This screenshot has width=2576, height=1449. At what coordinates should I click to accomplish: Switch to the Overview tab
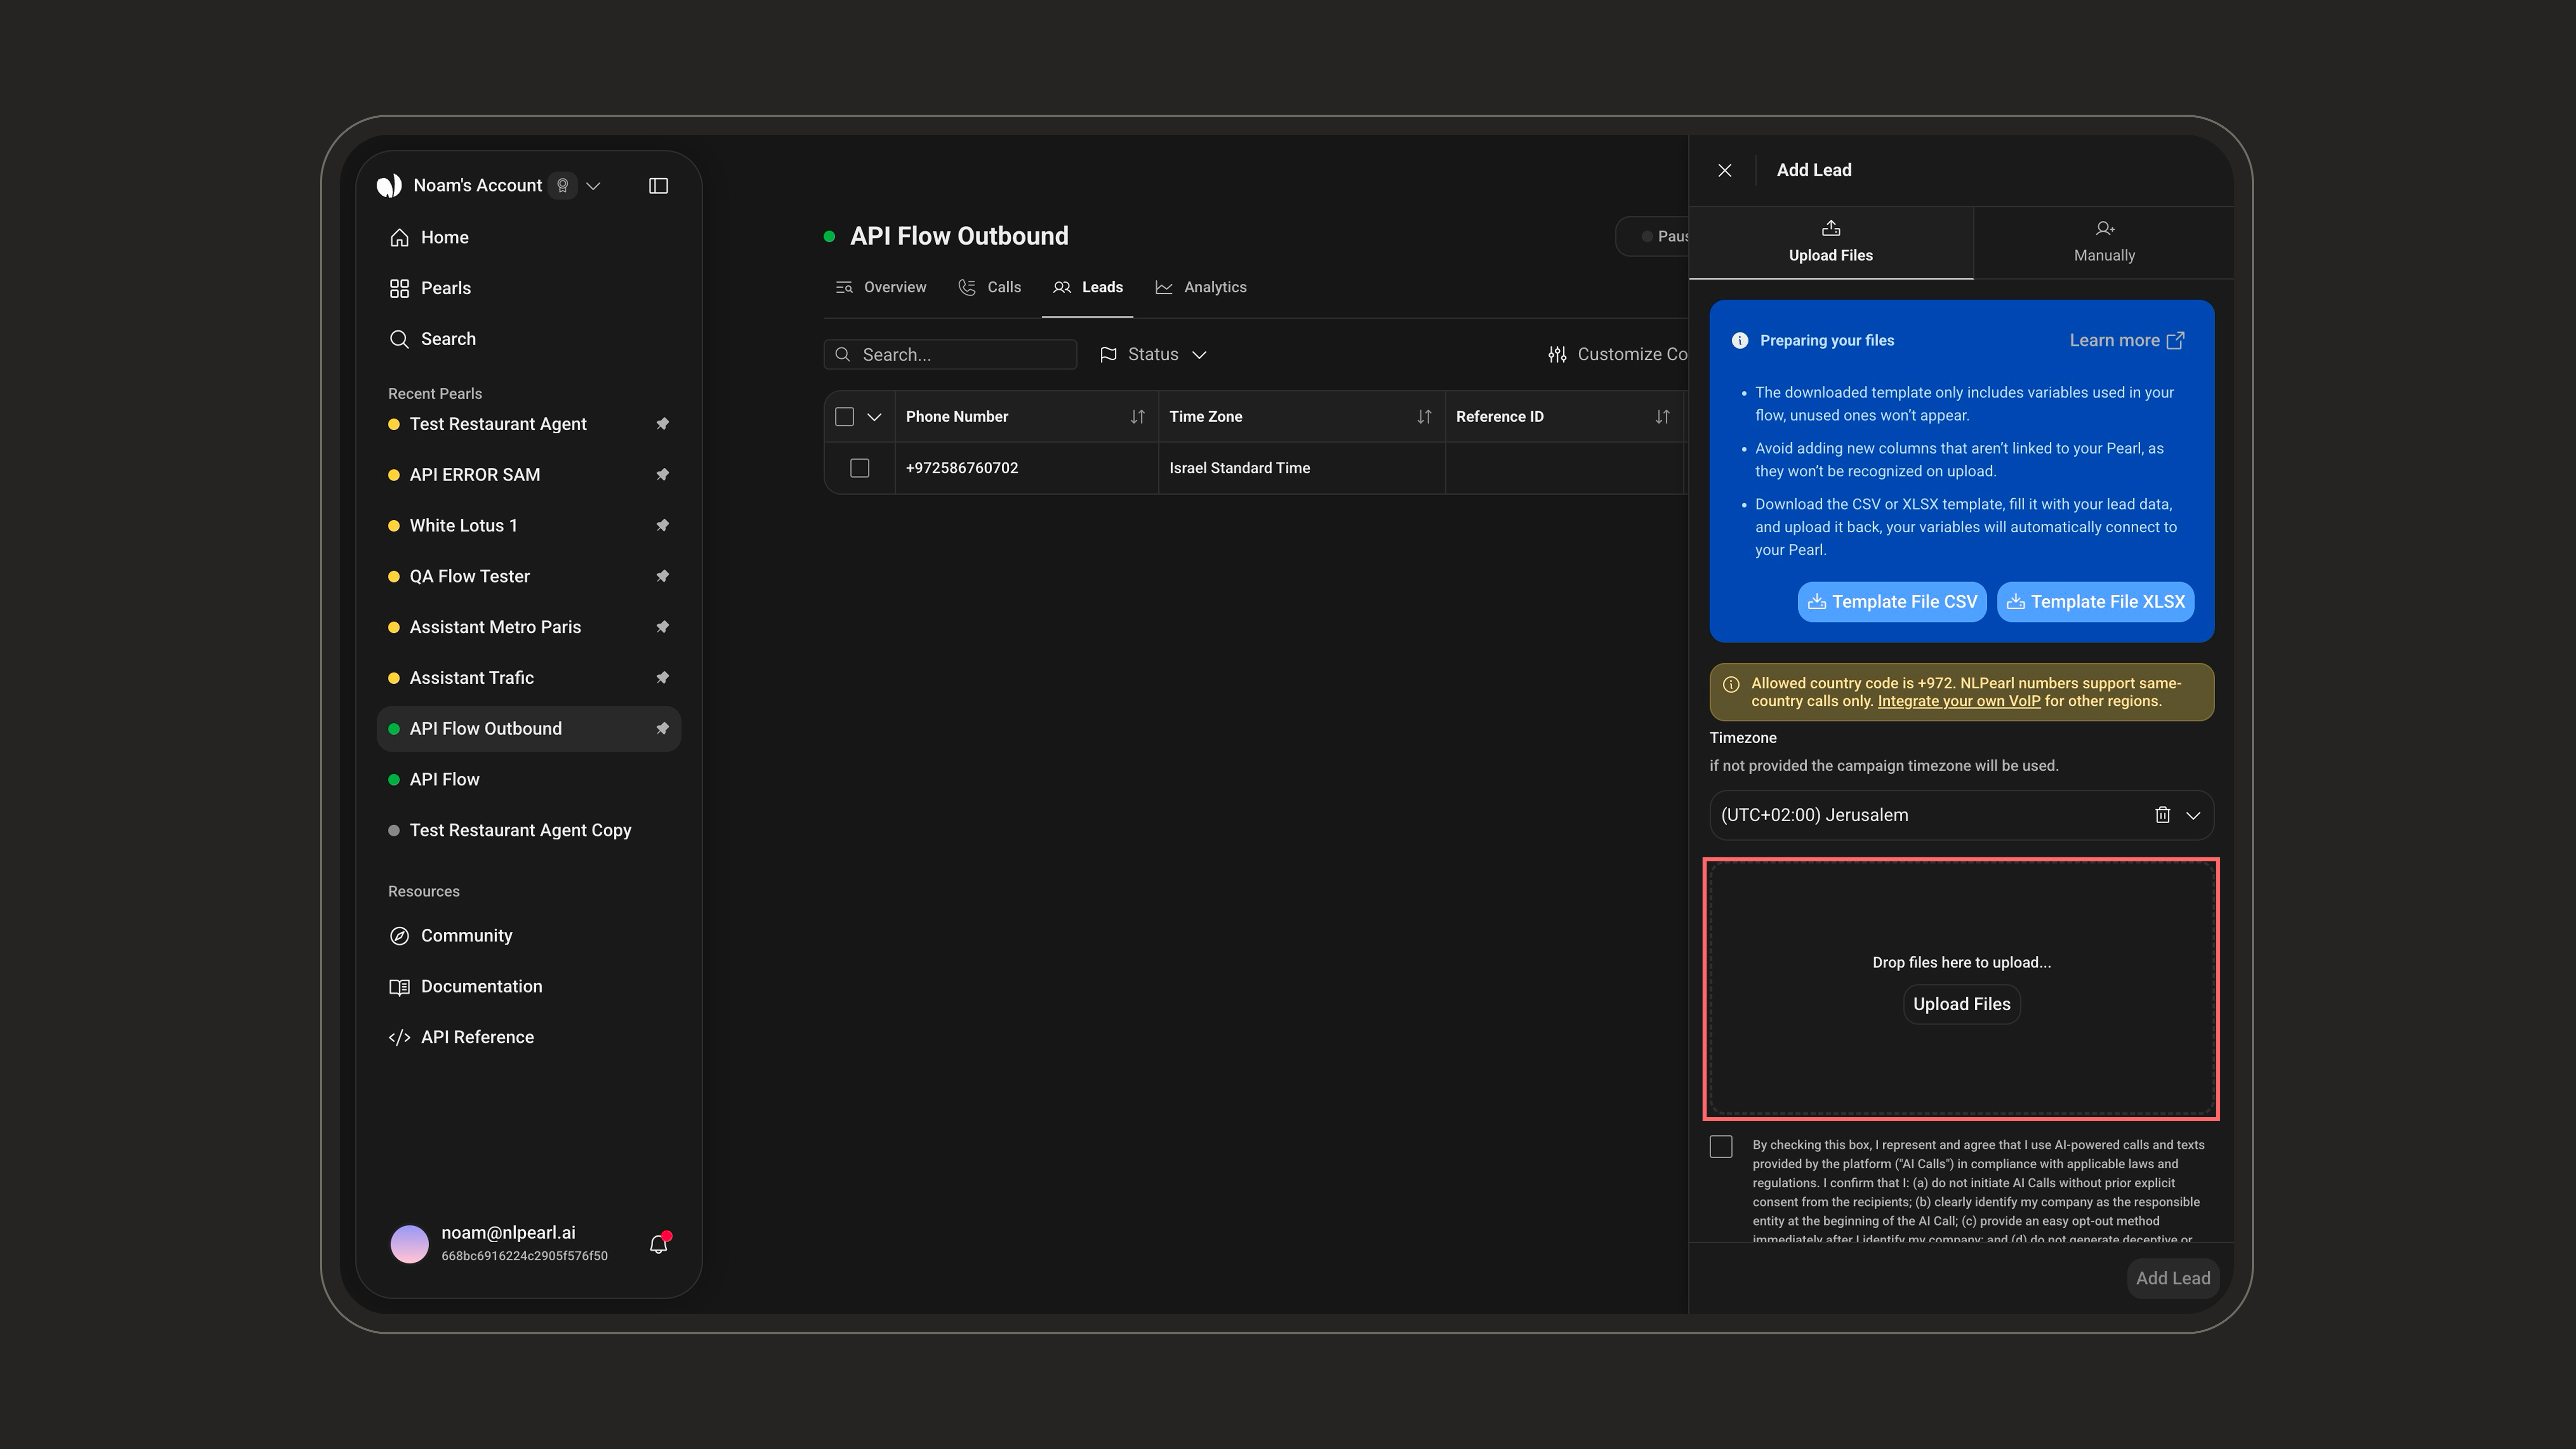point(881,288)
